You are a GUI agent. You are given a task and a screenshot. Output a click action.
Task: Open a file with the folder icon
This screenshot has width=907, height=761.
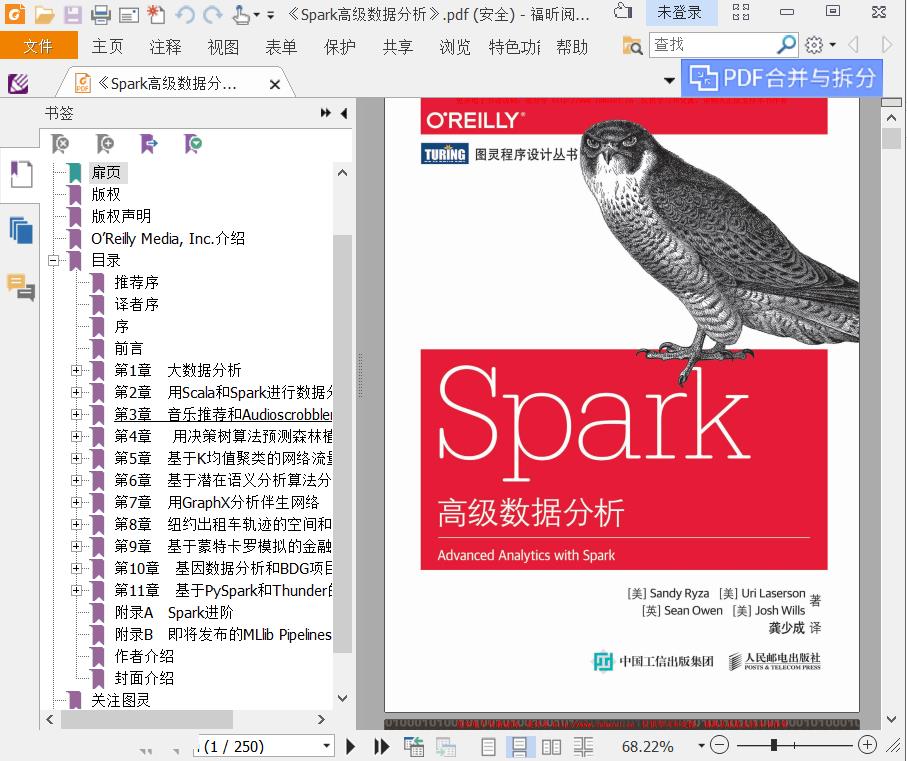44,14
